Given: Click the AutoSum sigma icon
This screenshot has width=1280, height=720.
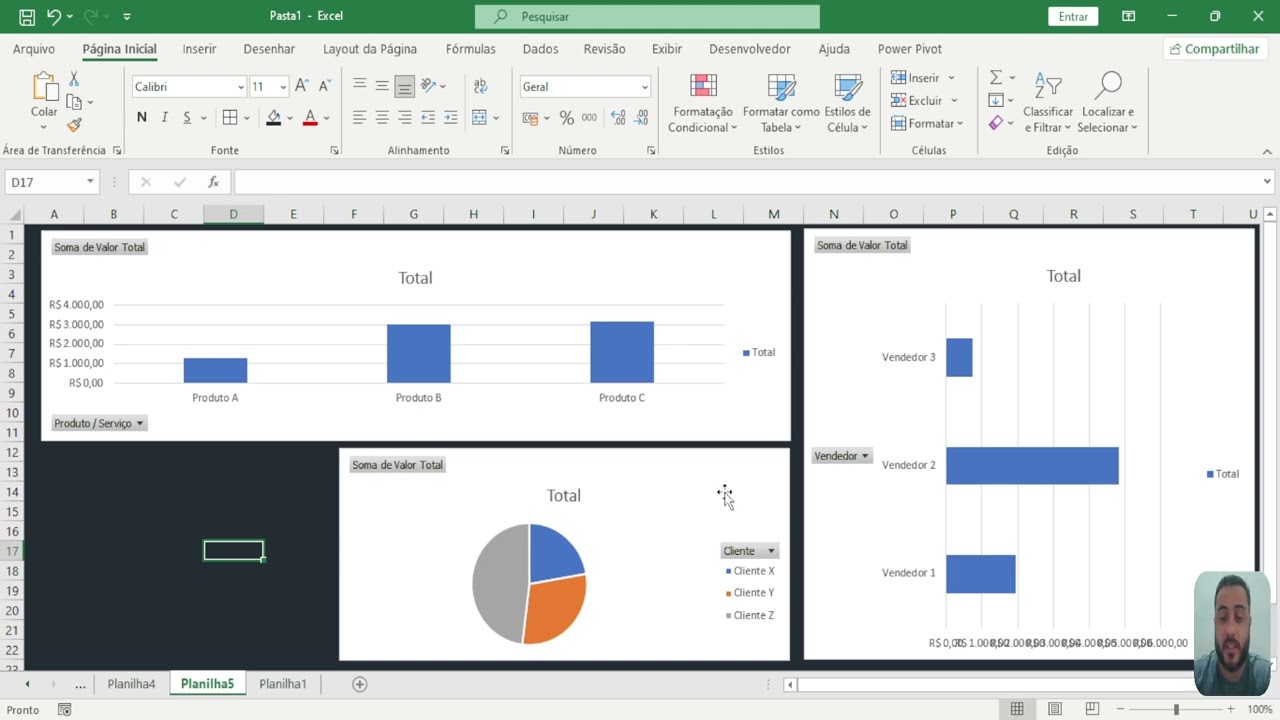Looking at the screenshot, I should pyautogui.click(x=996, y=78).
